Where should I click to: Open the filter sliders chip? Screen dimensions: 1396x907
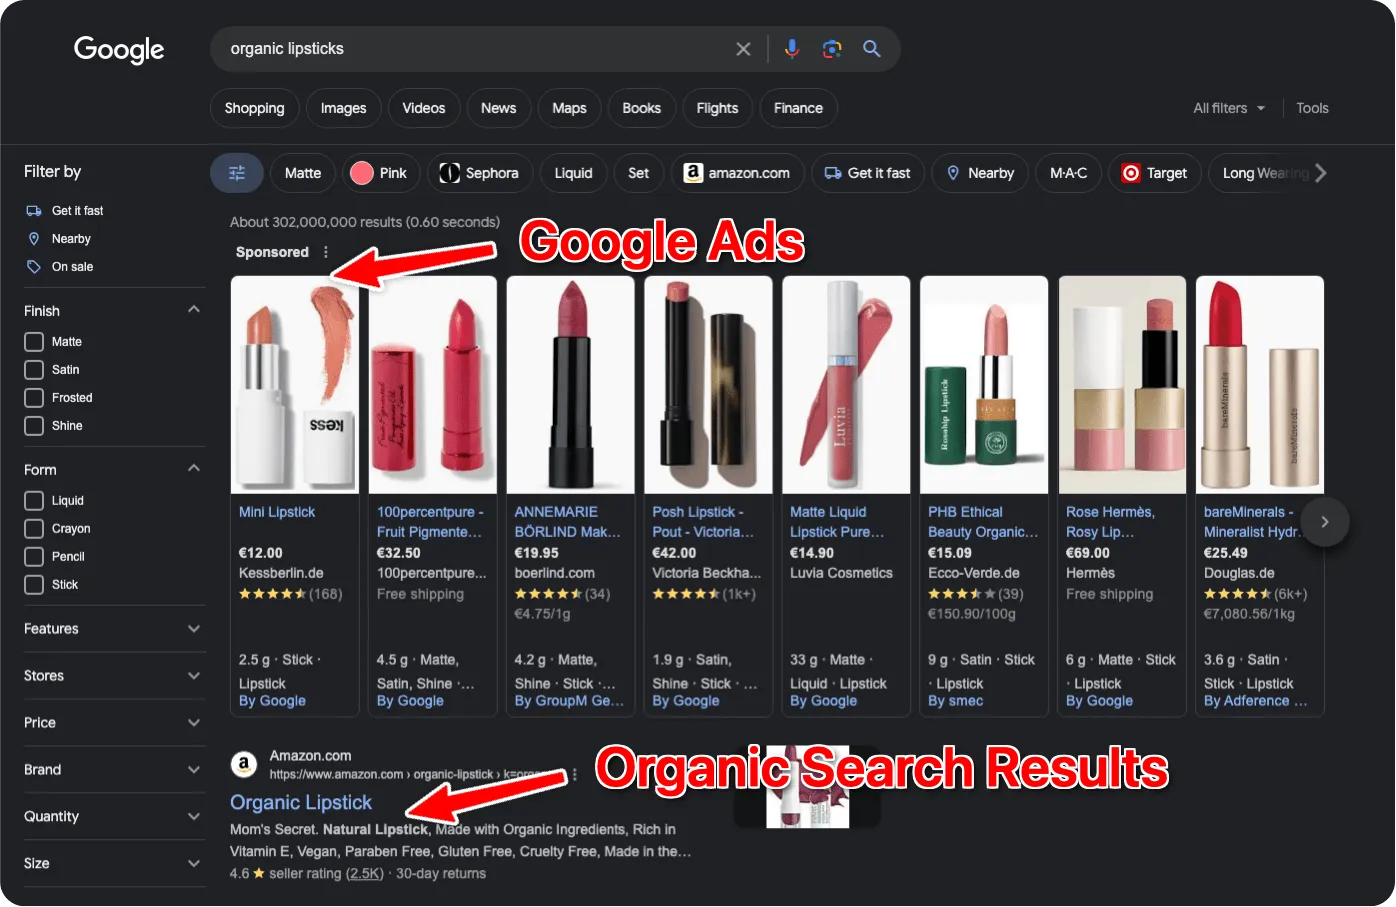click(x=237, y=173)
